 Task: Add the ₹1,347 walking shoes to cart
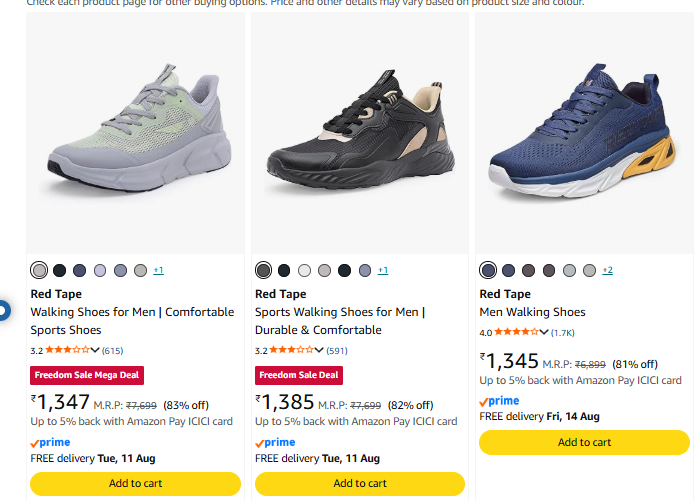[x=135, y=483]
